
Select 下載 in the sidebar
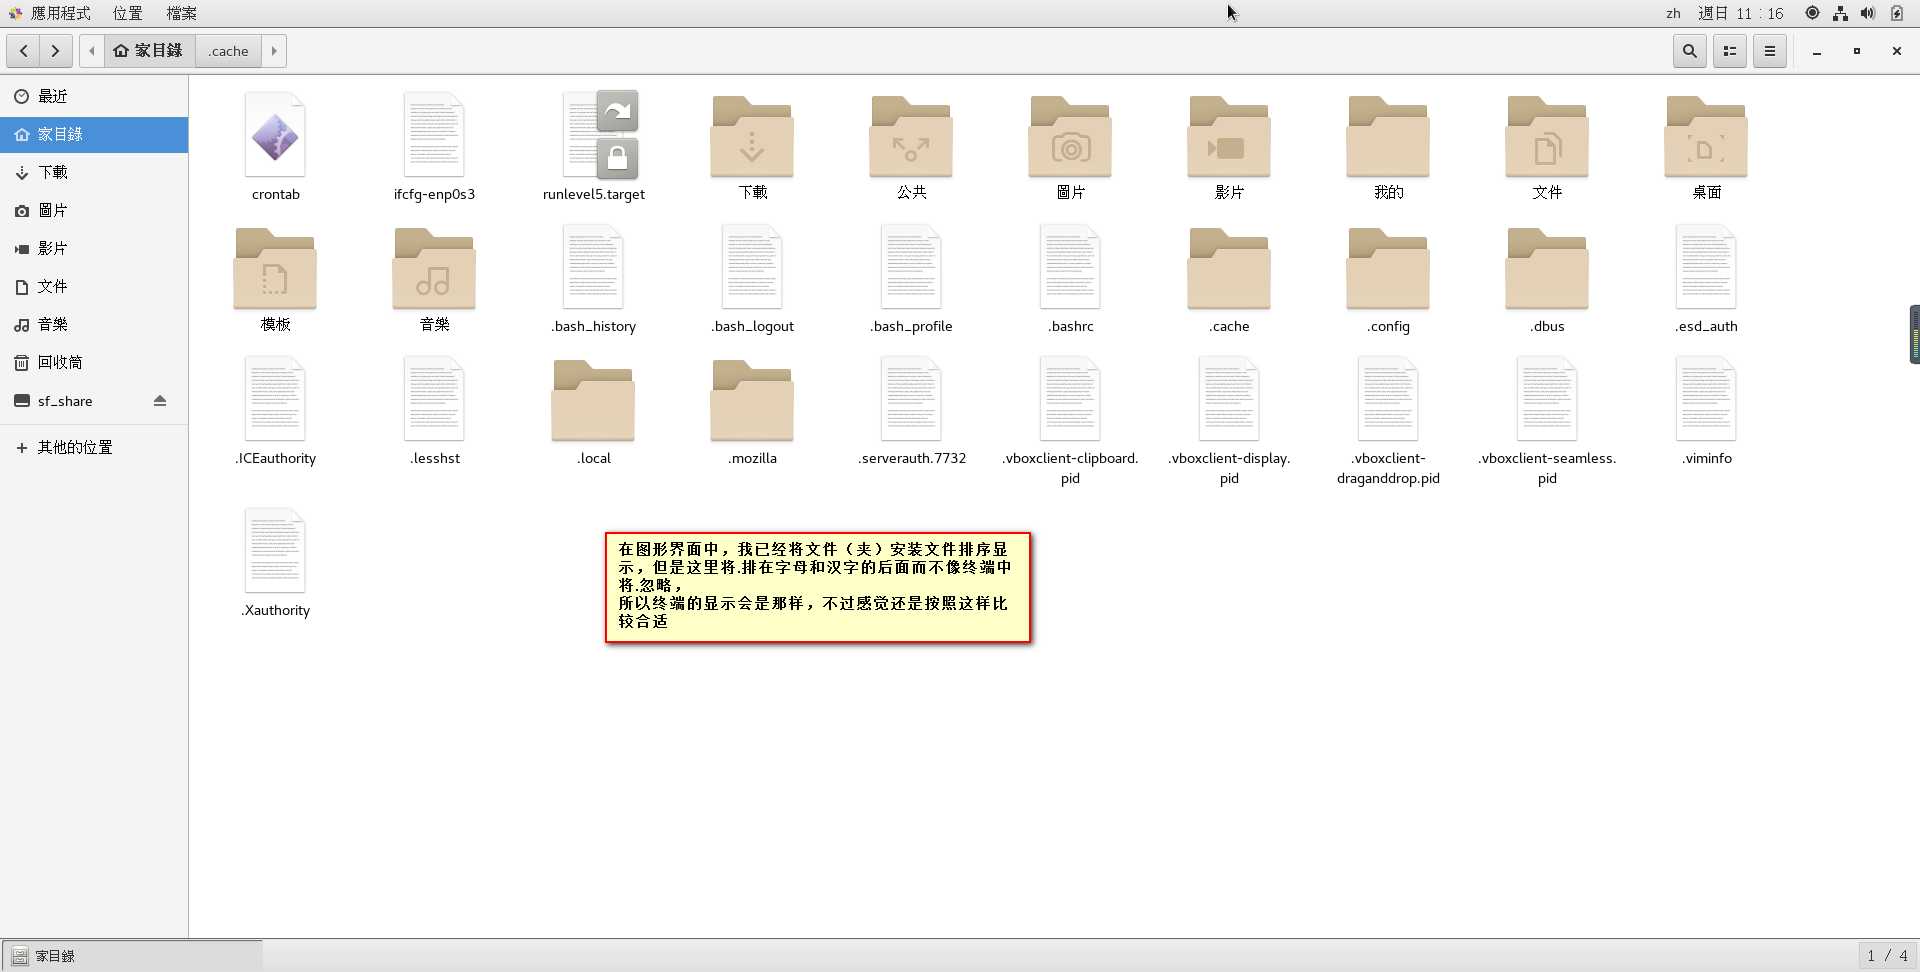pyautogui.click(x=94, y=172)
